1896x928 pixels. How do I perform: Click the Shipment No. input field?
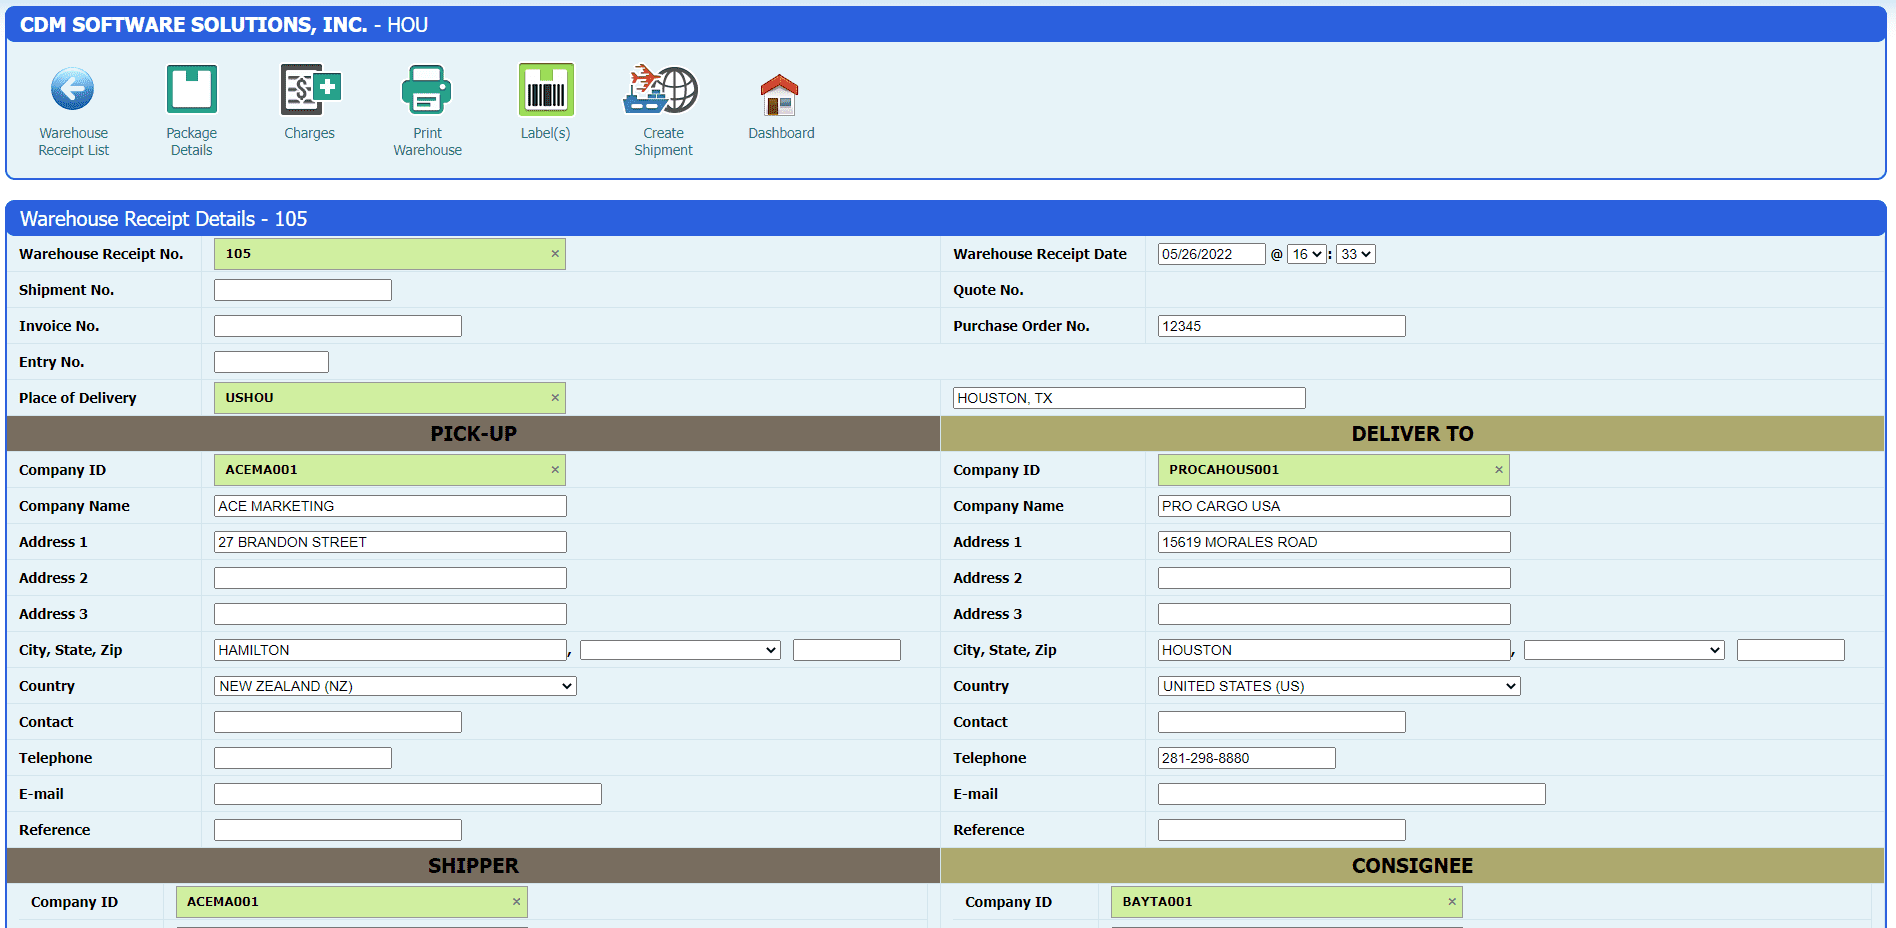click(x=303, y=290)
